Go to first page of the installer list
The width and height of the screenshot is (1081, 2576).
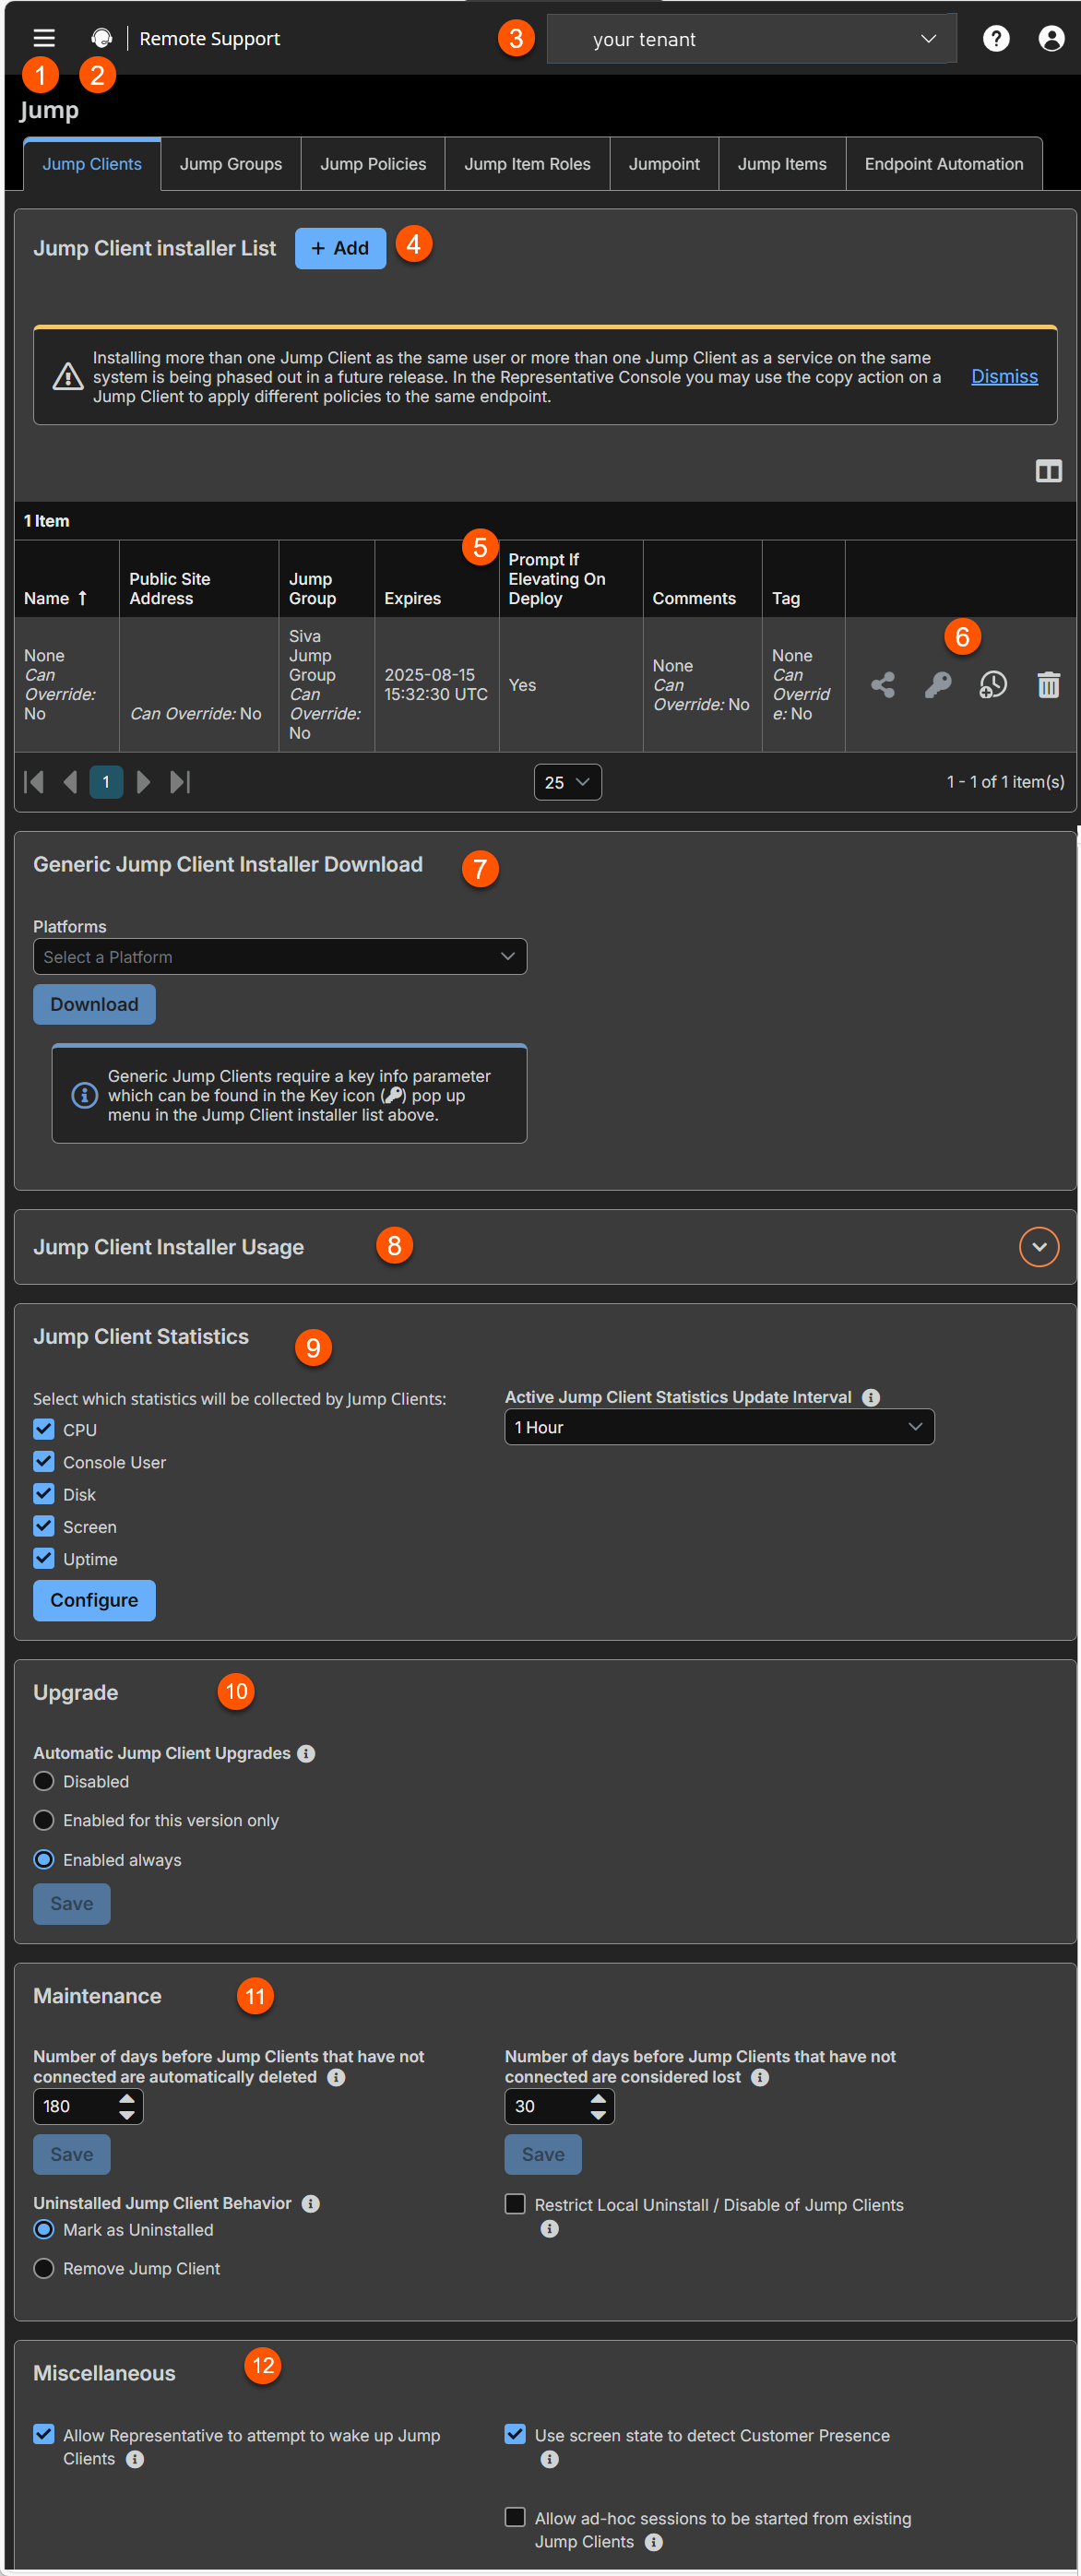point(33,782)
